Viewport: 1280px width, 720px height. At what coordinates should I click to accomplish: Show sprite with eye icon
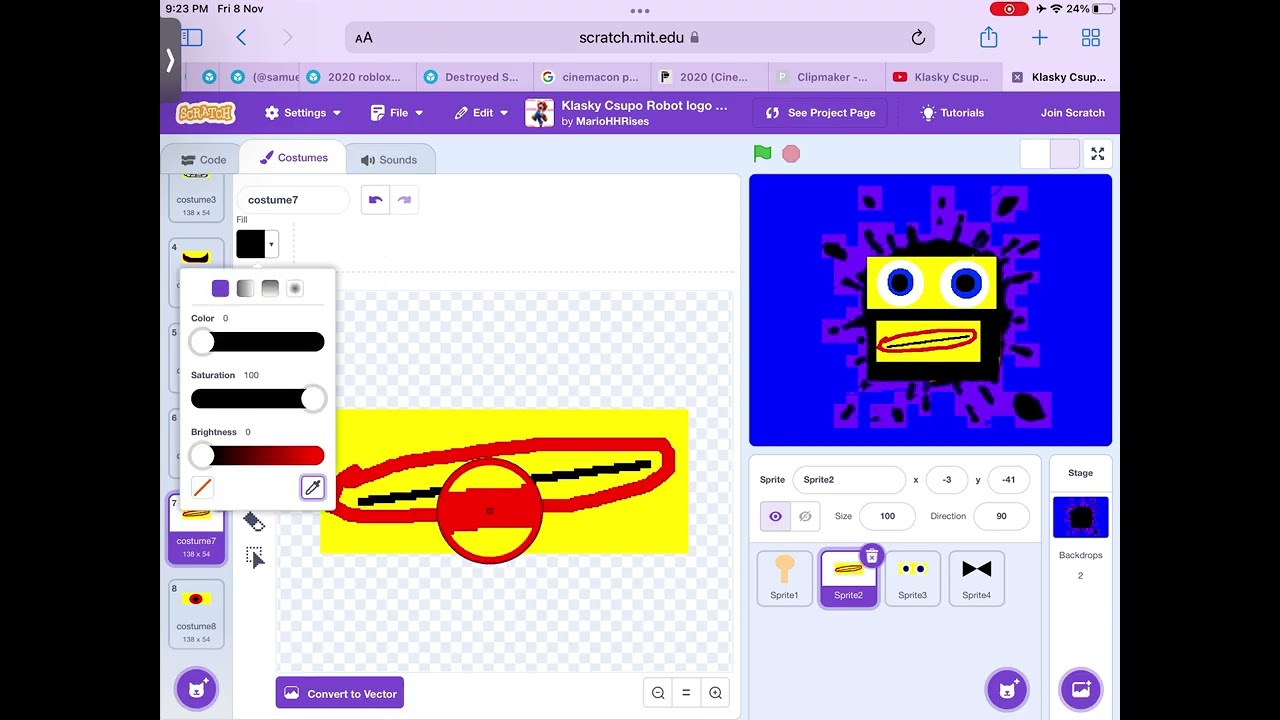(x=775, y=516)
